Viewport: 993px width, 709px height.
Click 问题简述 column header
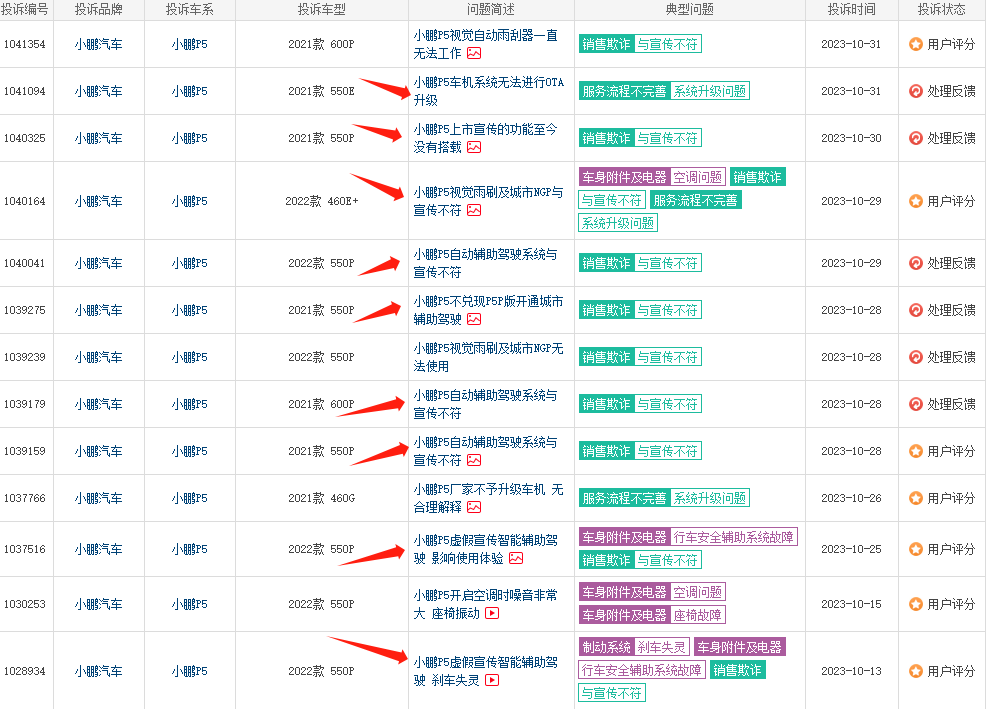tap(491, 9)
